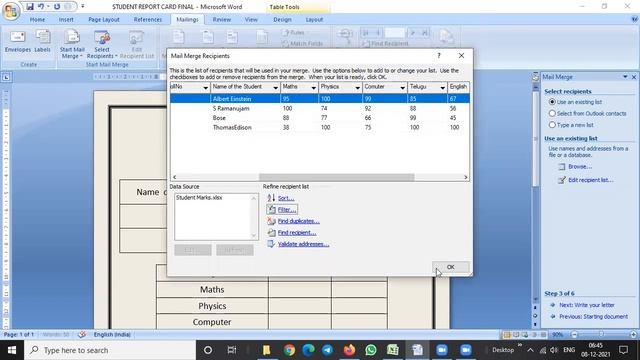Open the Physics column filter dropdown

[358, 87]
